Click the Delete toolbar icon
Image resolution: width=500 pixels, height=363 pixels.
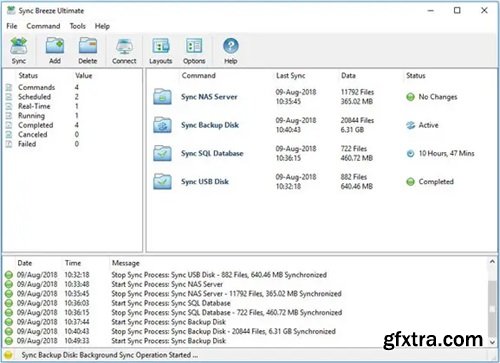(88, 46)
